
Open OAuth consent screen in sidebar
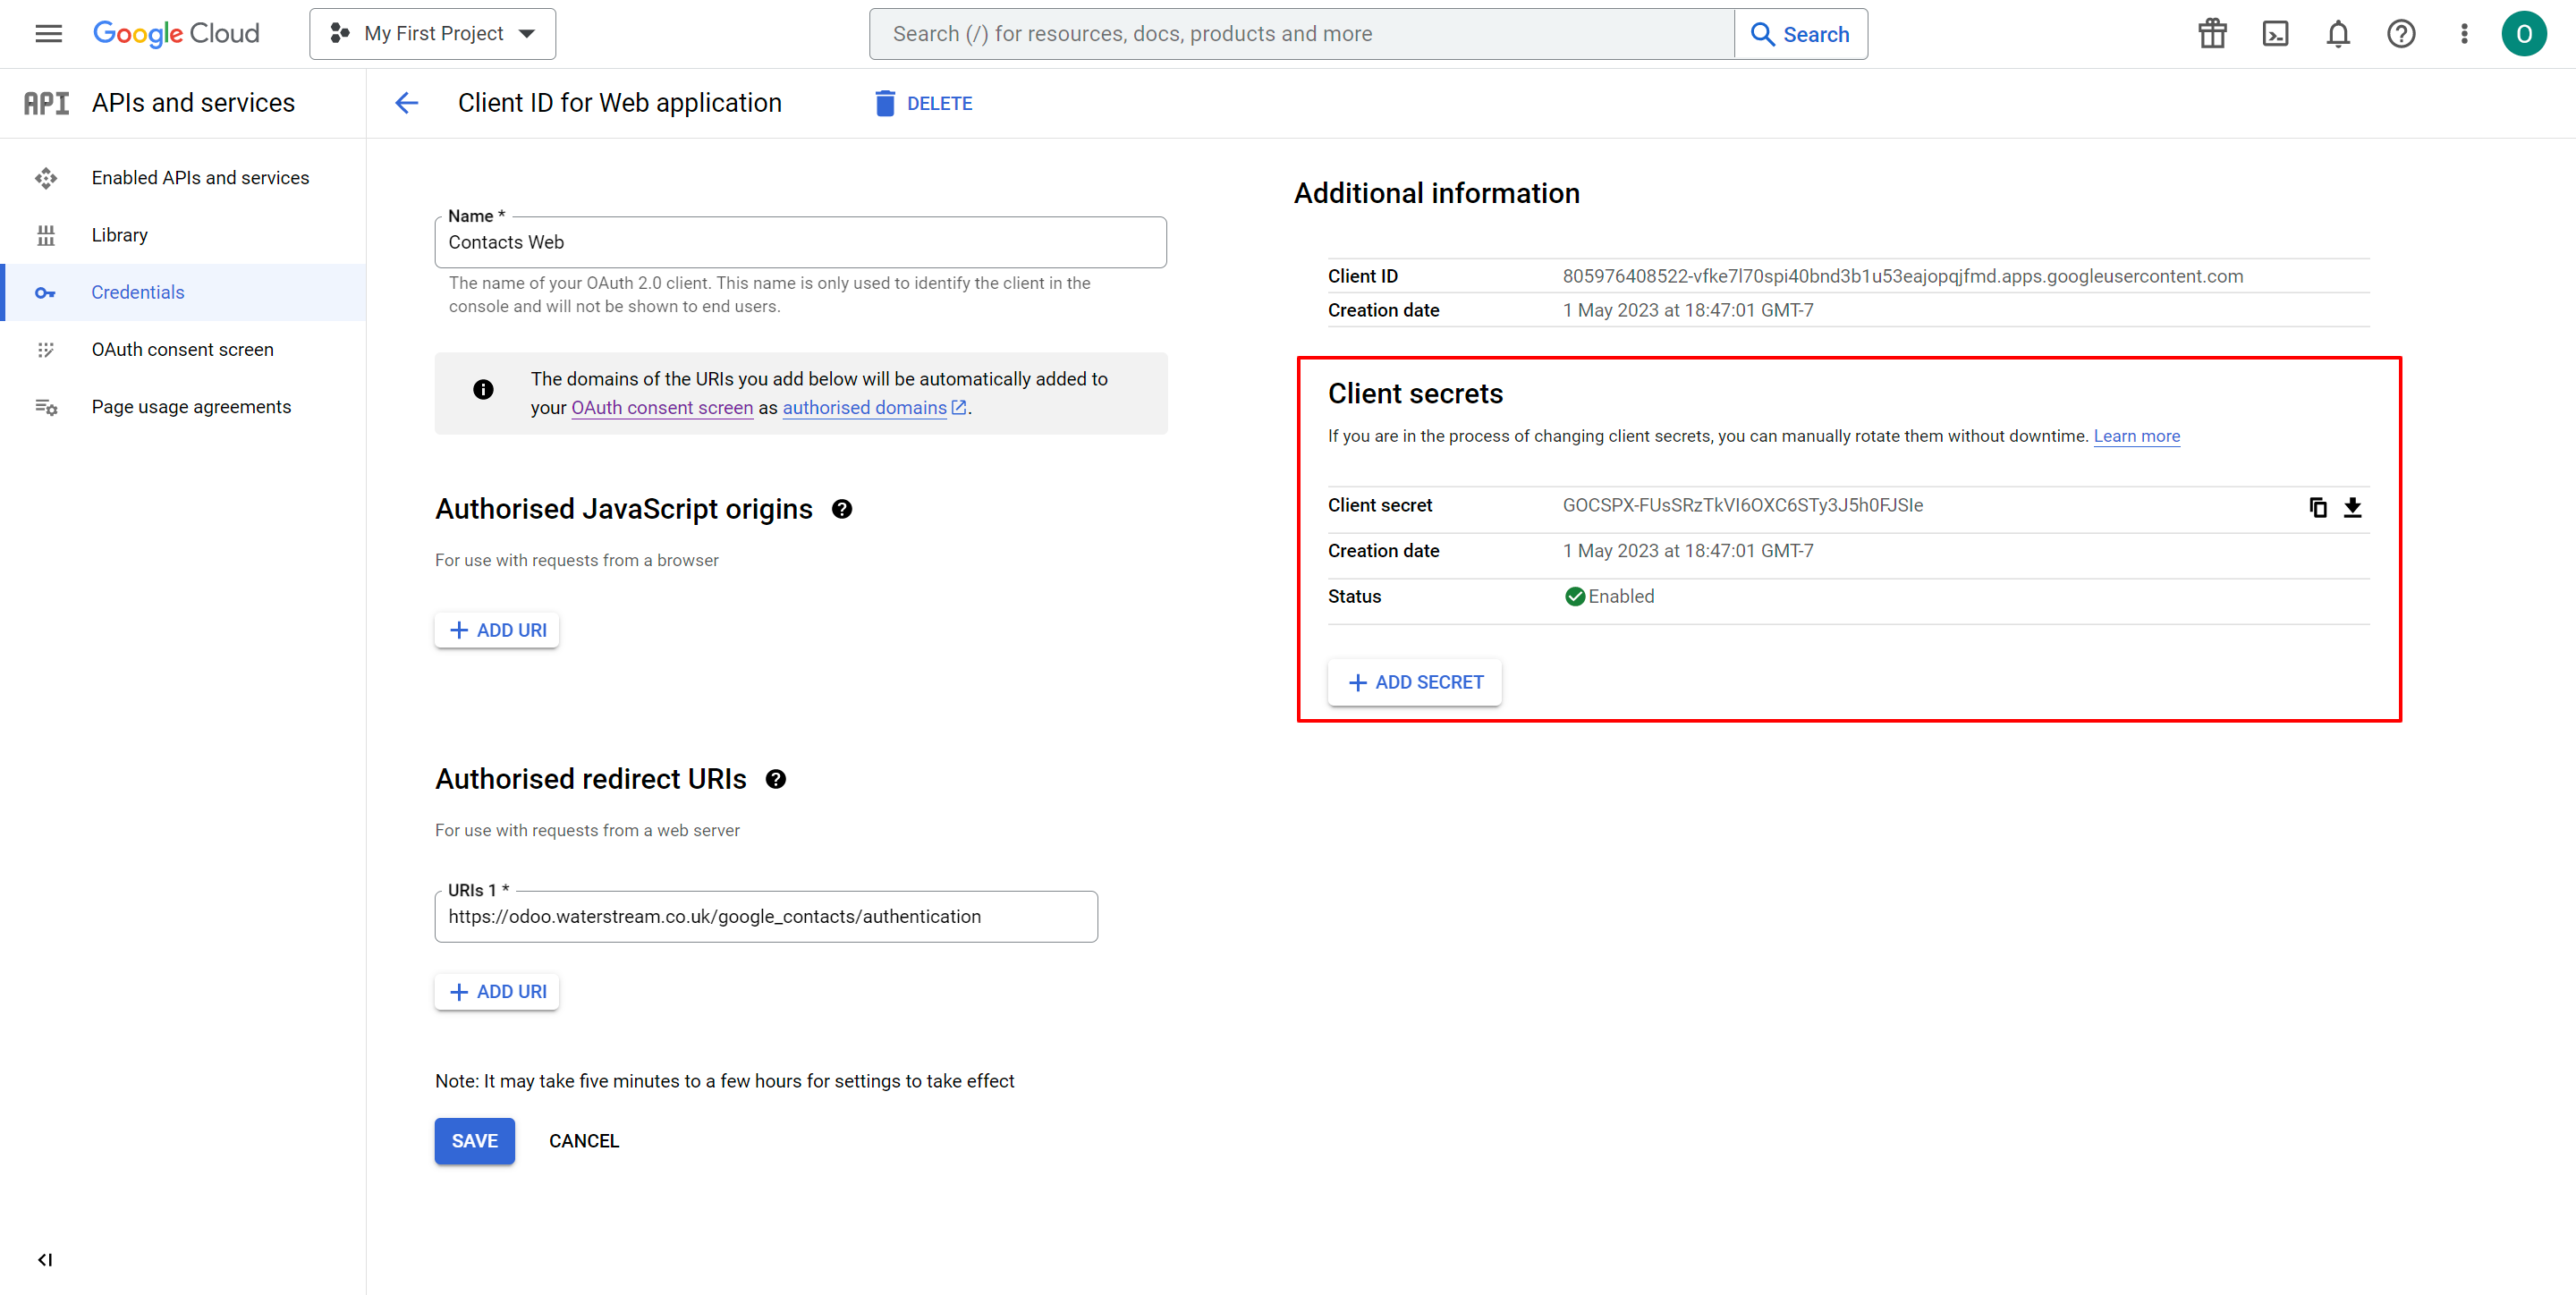[x=182, y=350]
